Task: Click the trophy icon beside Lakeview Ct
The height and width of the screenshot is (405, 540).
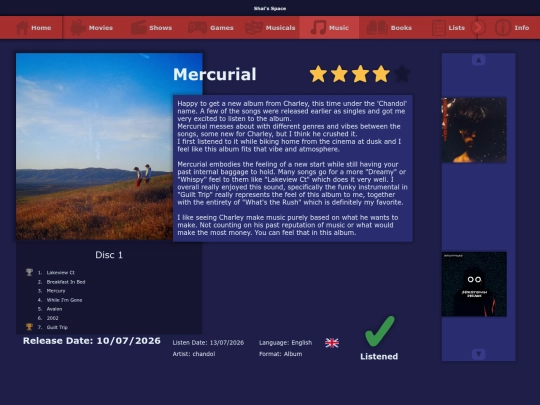Action: point(29,272)
